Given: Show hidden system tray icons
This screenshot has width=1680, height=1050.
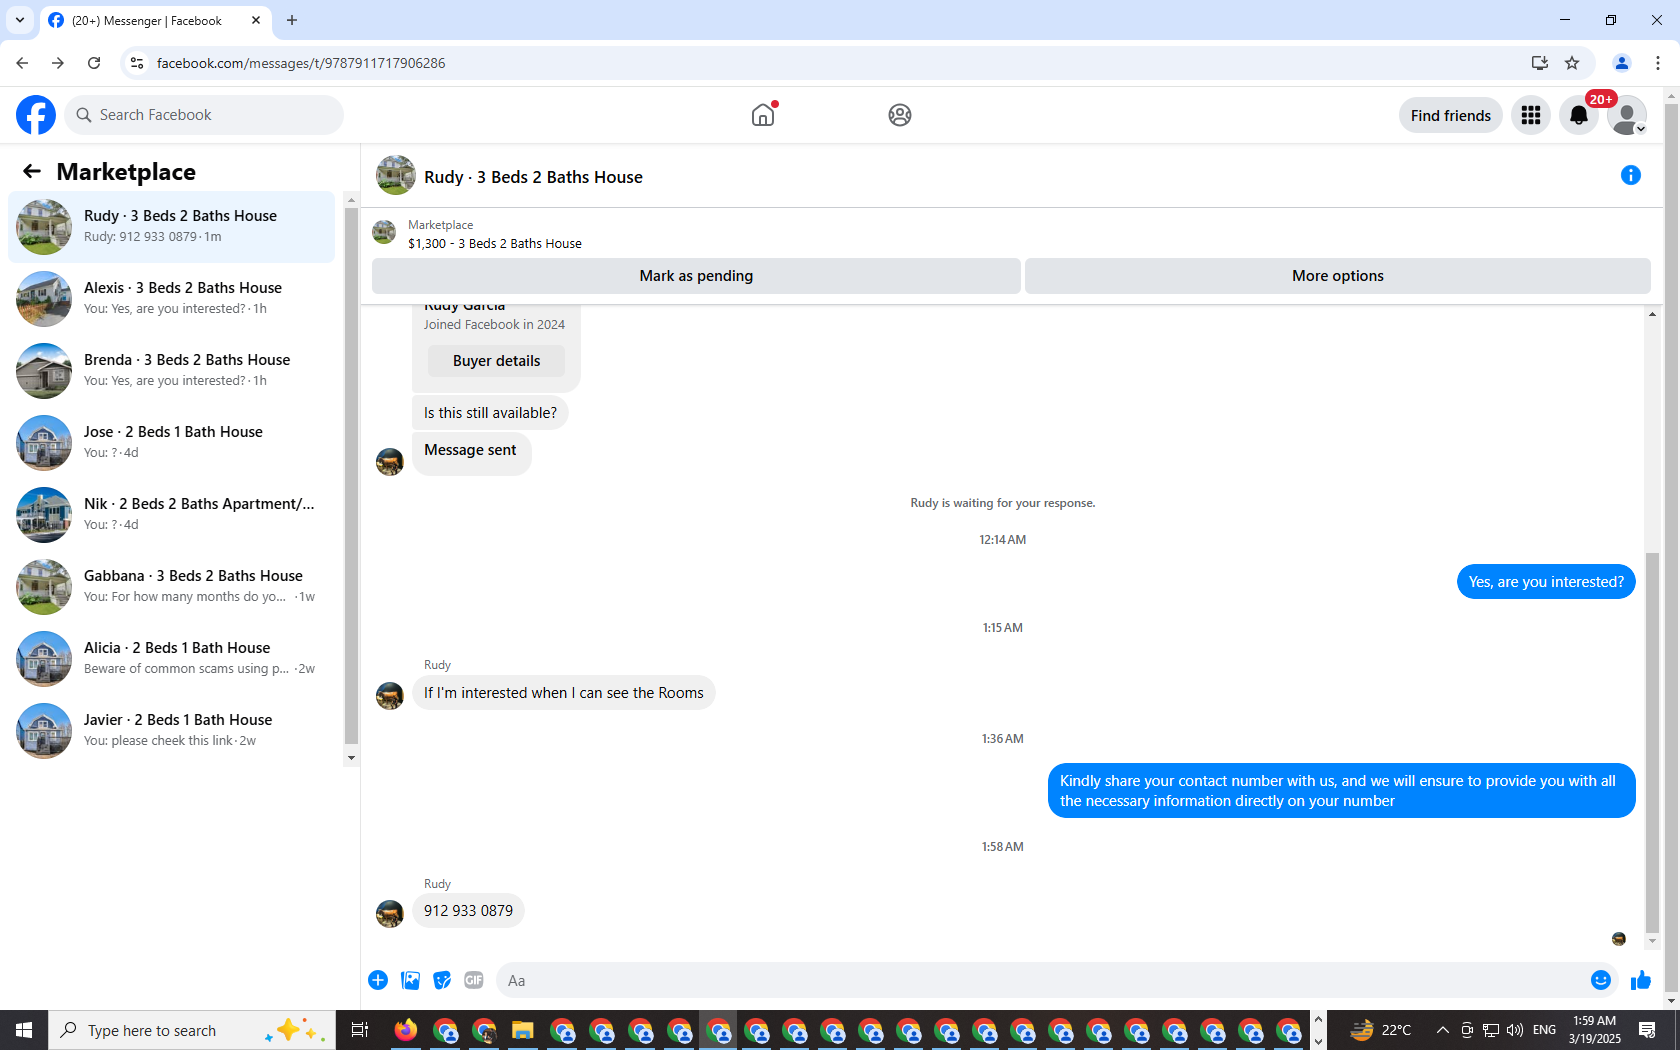Looking at the screenshot, I should coord(1442,1030).
